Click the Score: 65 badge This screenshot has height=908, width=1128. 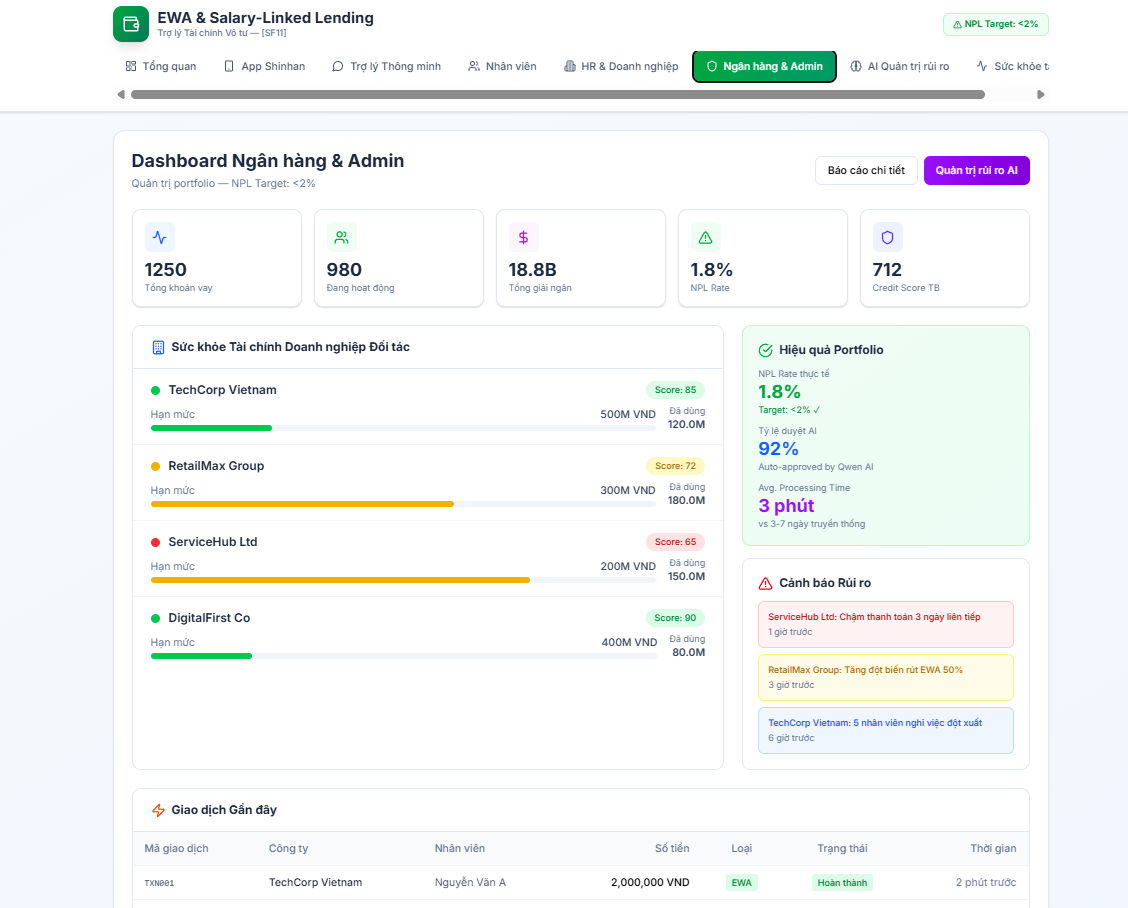(x=675, y=542)
